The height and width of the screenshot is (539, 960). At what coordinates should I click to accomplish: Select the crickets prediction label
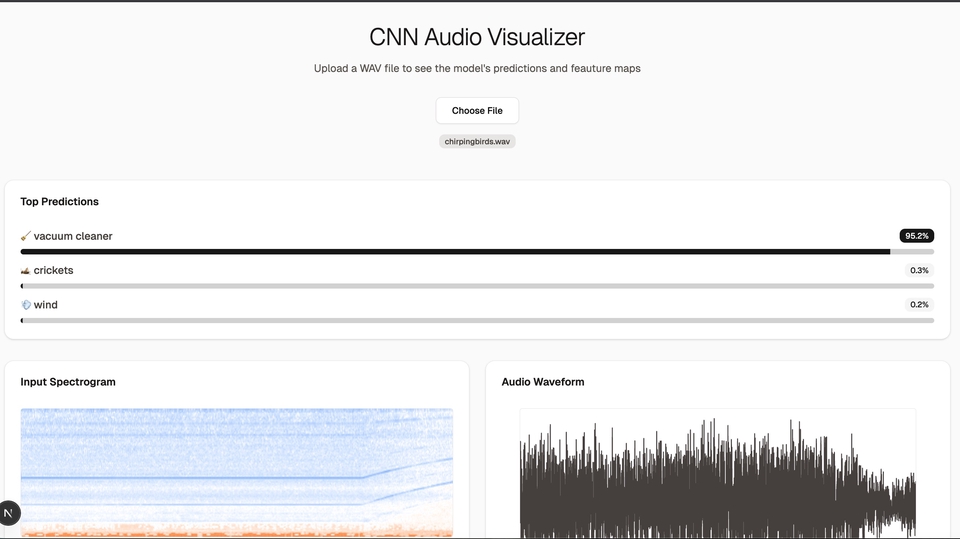[x=54, y=271]
